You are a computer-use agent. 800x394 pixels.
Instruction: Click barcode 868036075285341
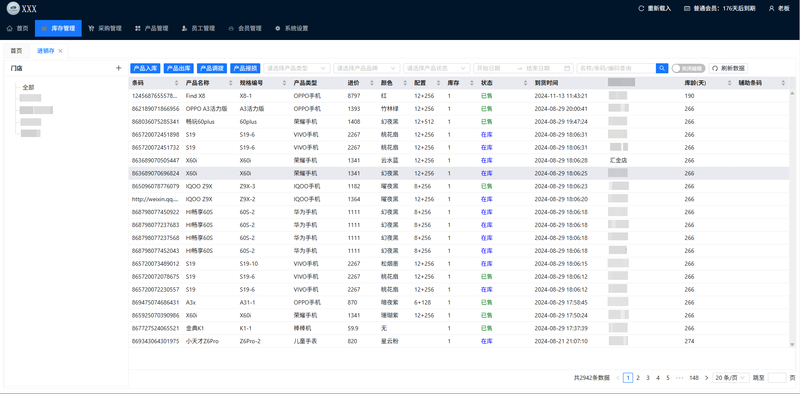pos(156,121)
